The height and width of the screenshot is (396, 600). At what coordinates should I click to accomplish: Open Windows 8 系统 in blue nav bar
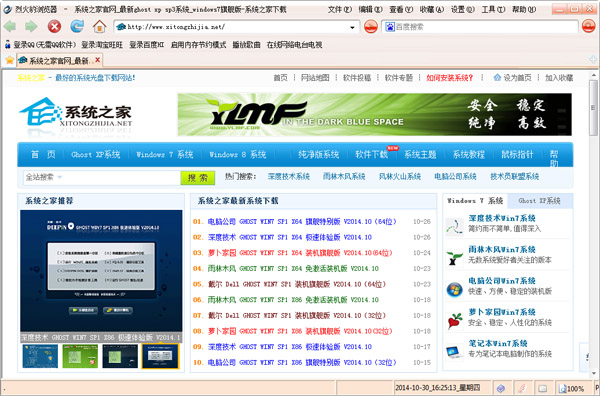[238, 155]
